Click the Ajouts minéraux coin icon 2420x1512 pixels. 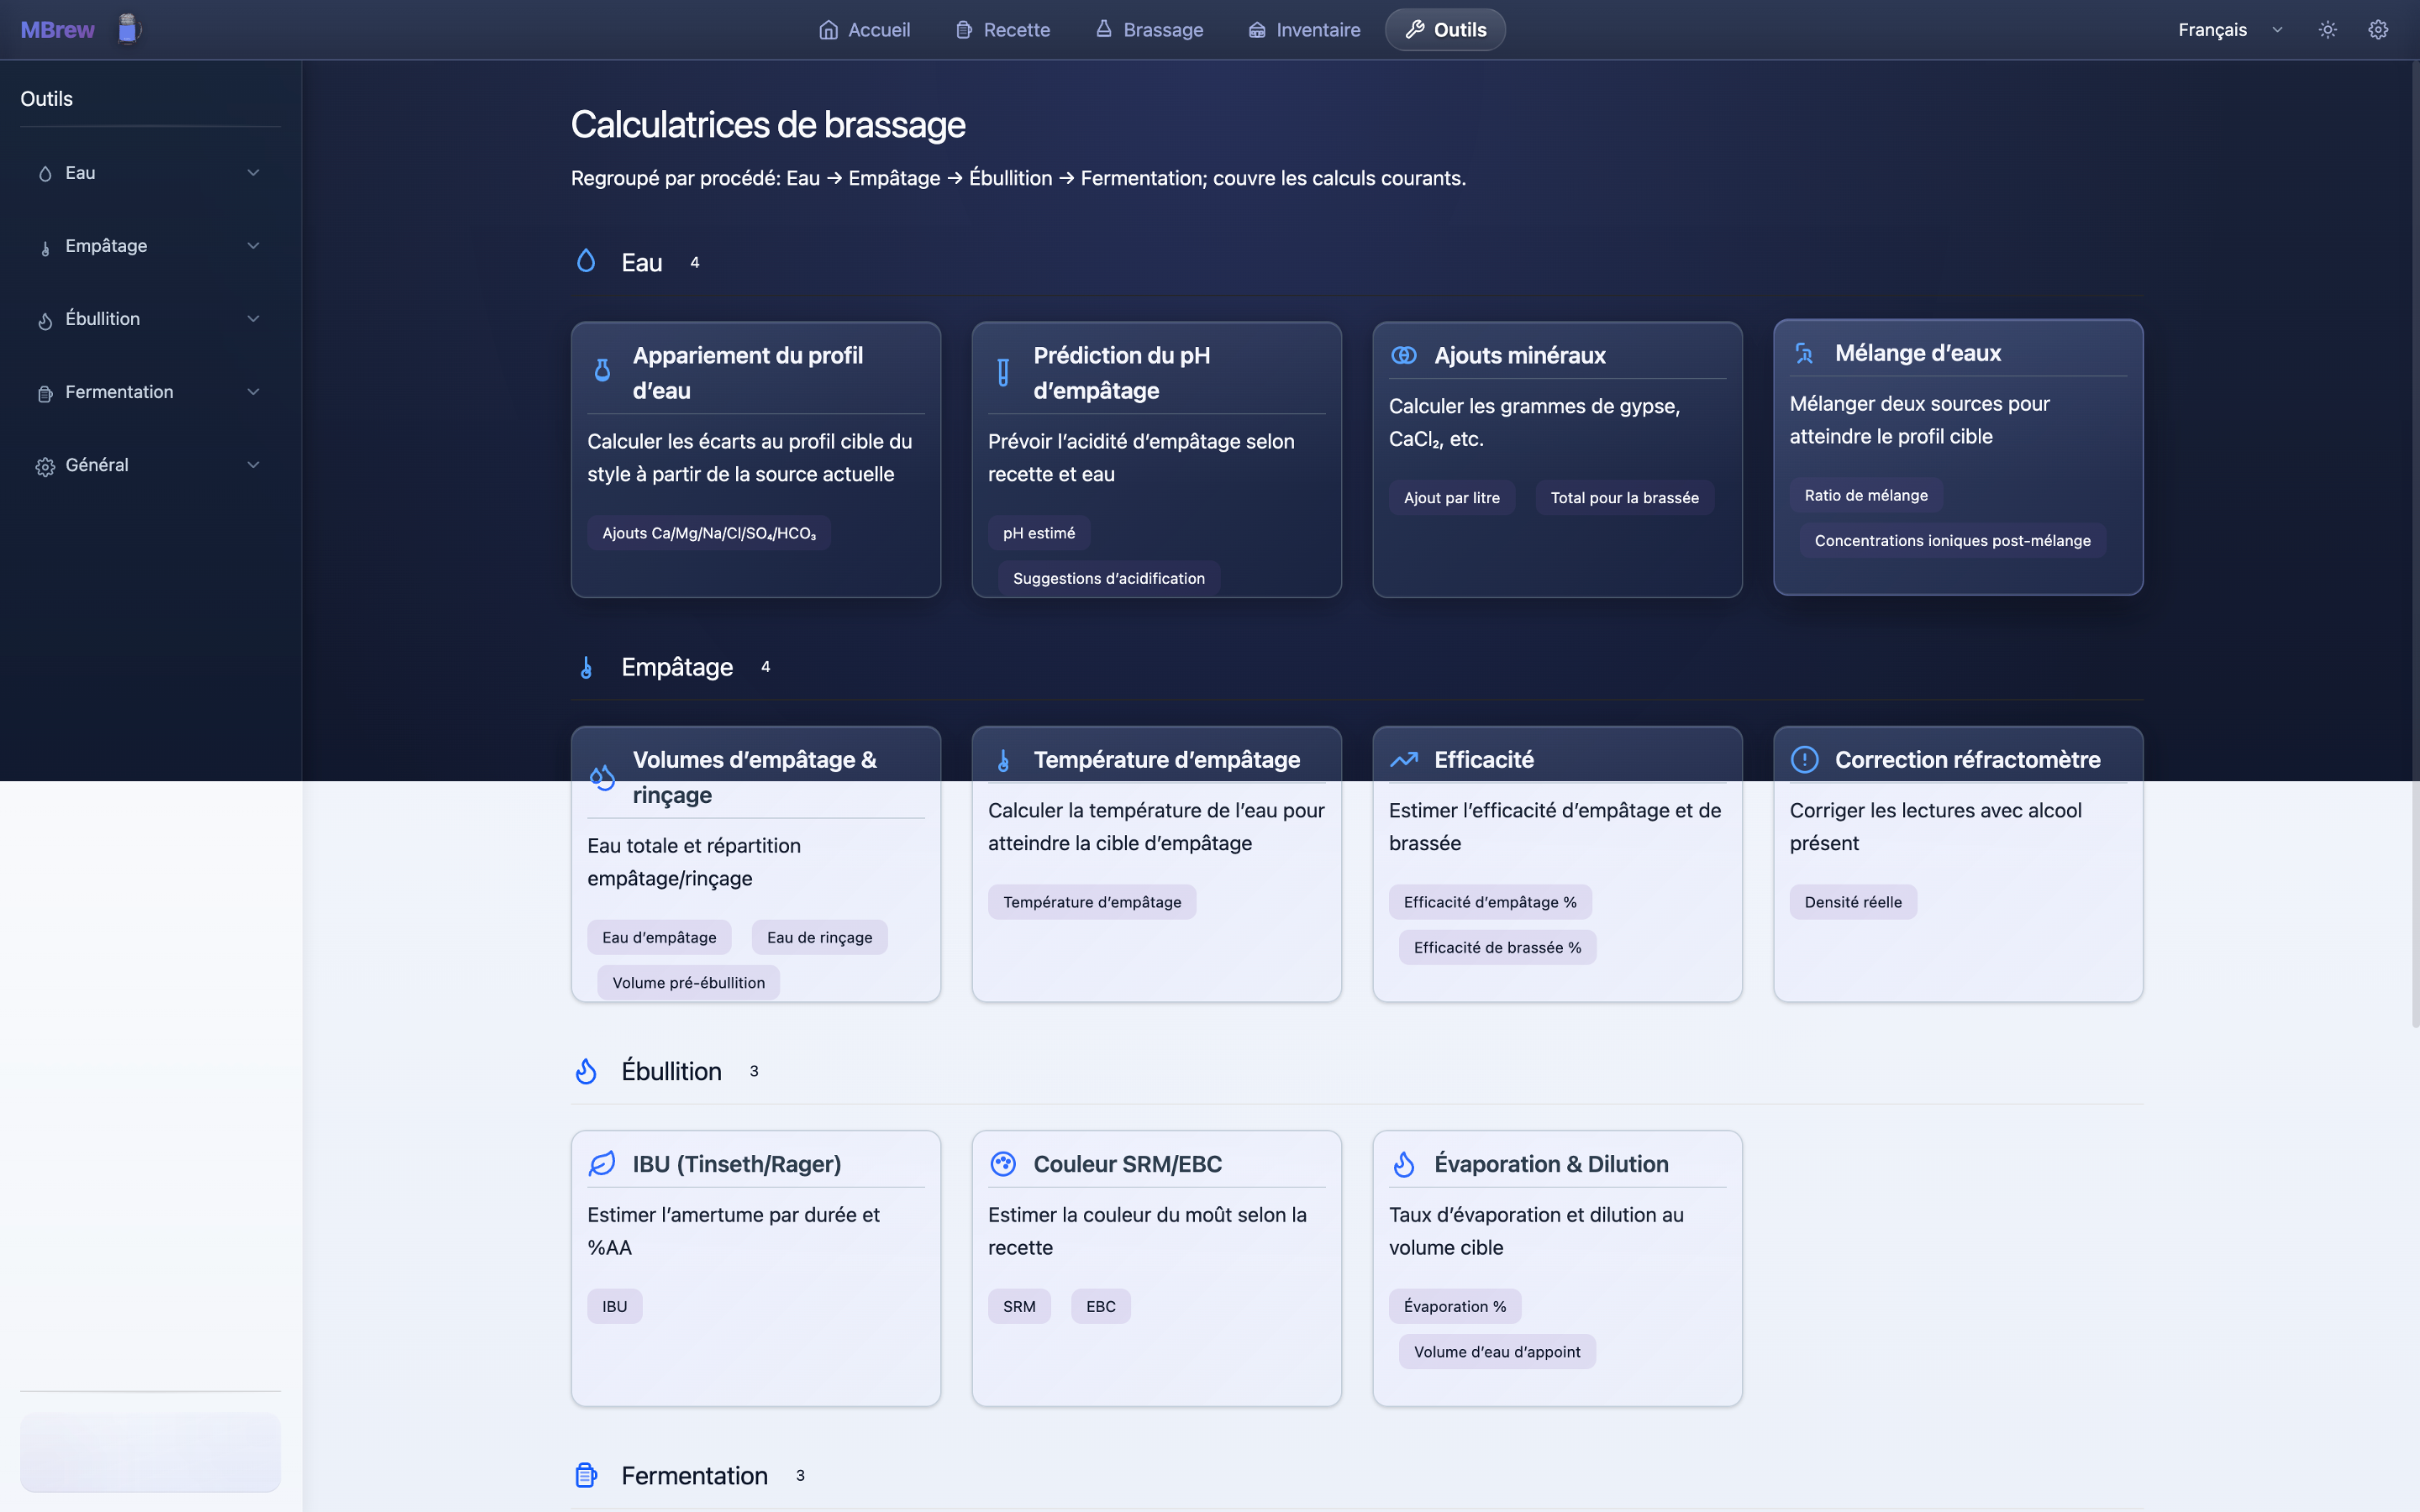1403,355
